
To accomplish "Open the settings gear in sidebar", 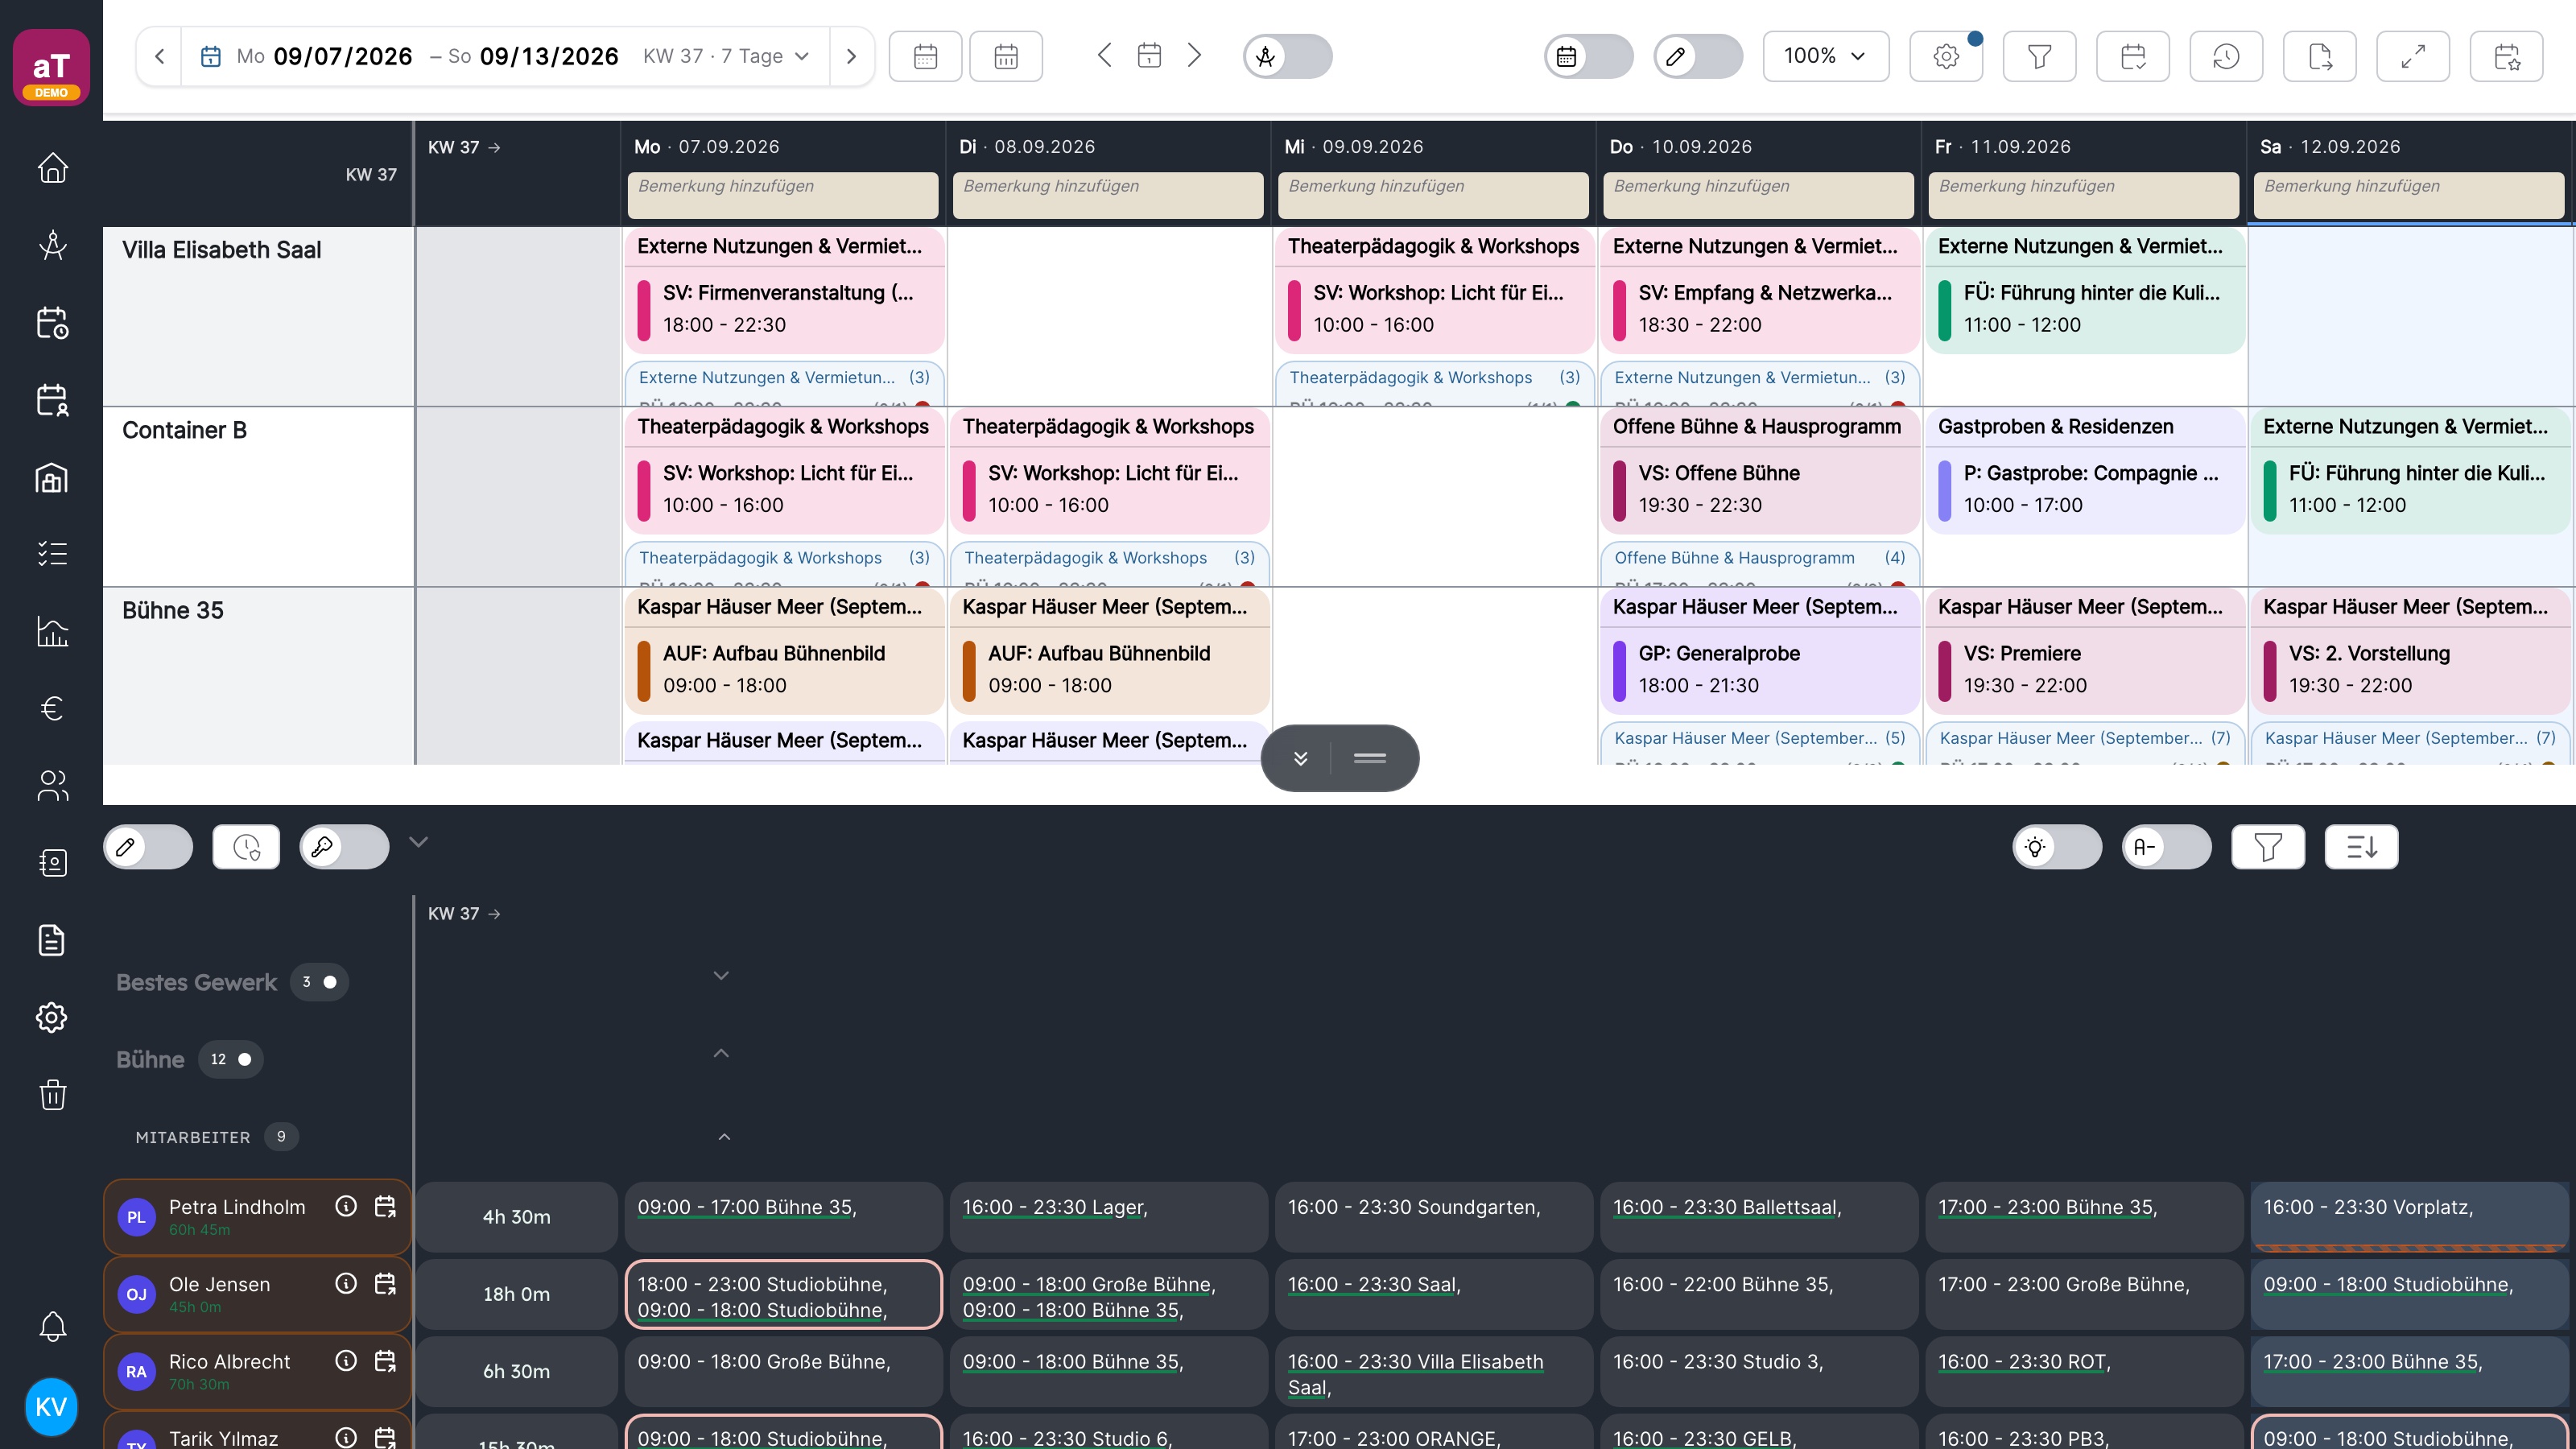I will coord(52,1017).
